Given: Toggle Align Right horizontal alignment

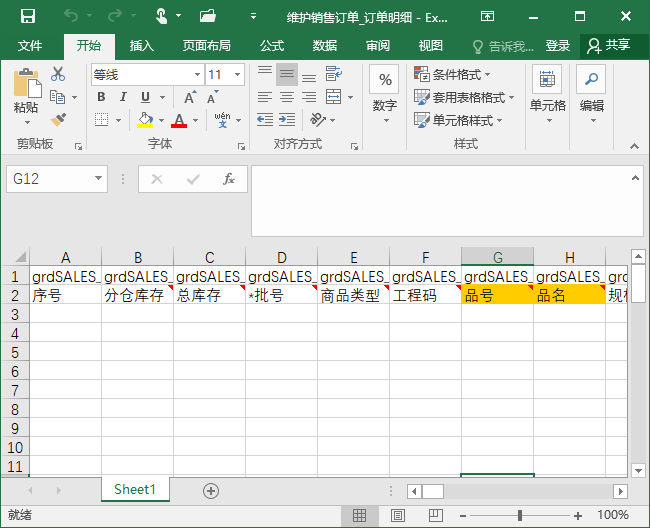Looking at the screenshot, I should 309,97.
